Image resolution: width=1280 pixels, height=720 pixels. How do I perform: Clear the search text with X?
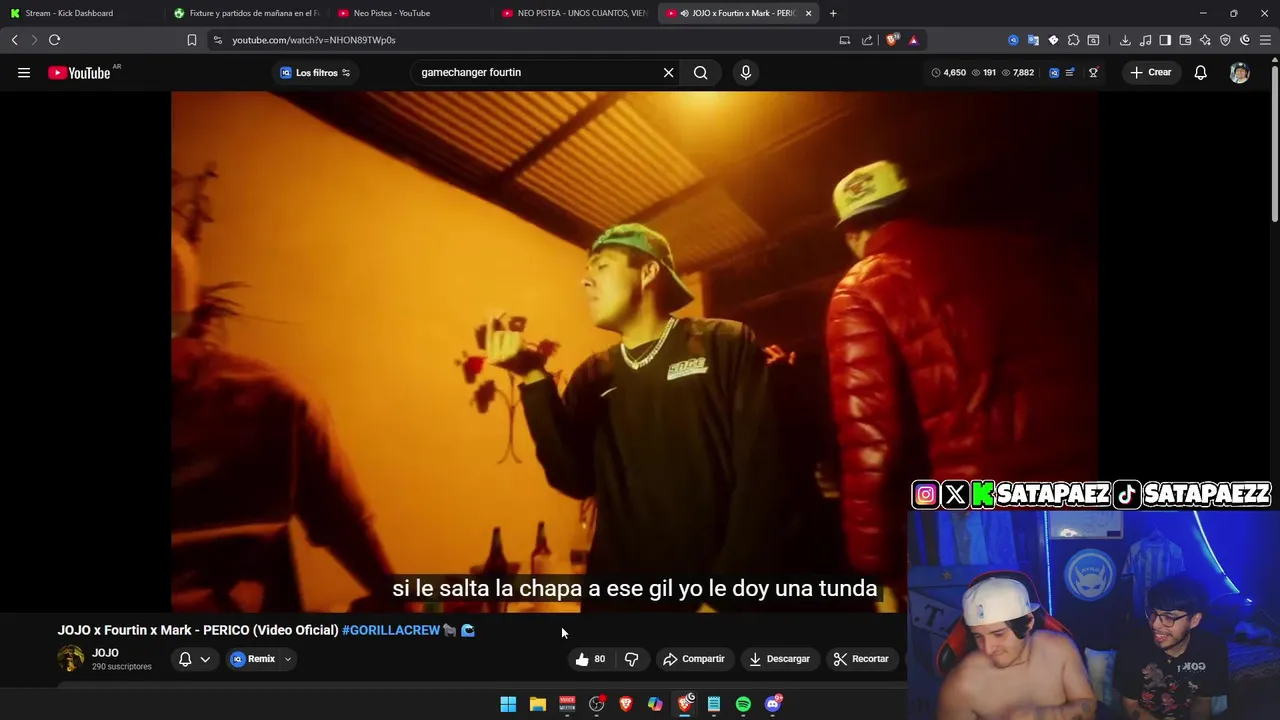pos(669,72)
